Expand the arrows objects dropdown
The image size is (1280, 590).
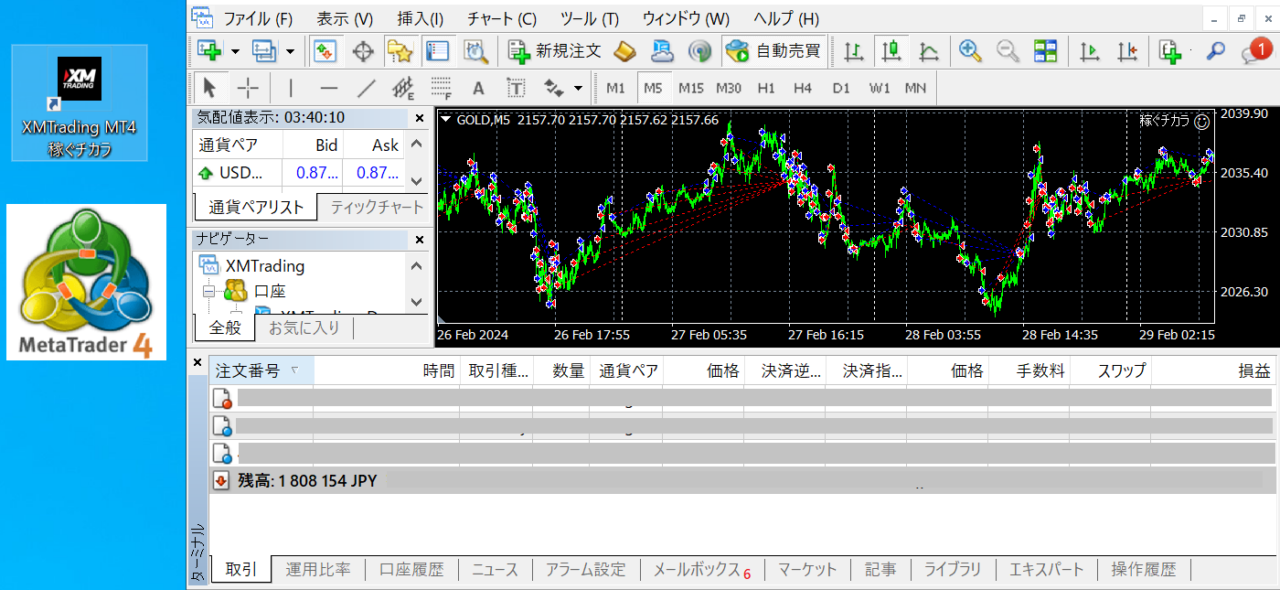[x=577, y=88]
